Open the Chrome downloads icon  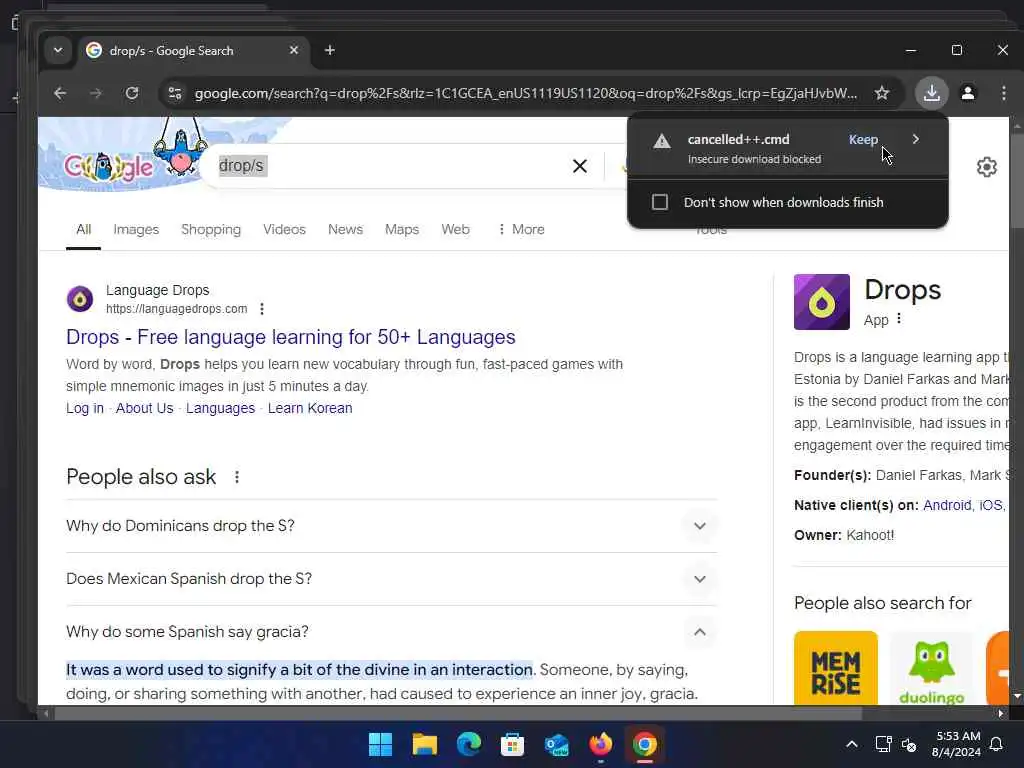coord(931,93)
